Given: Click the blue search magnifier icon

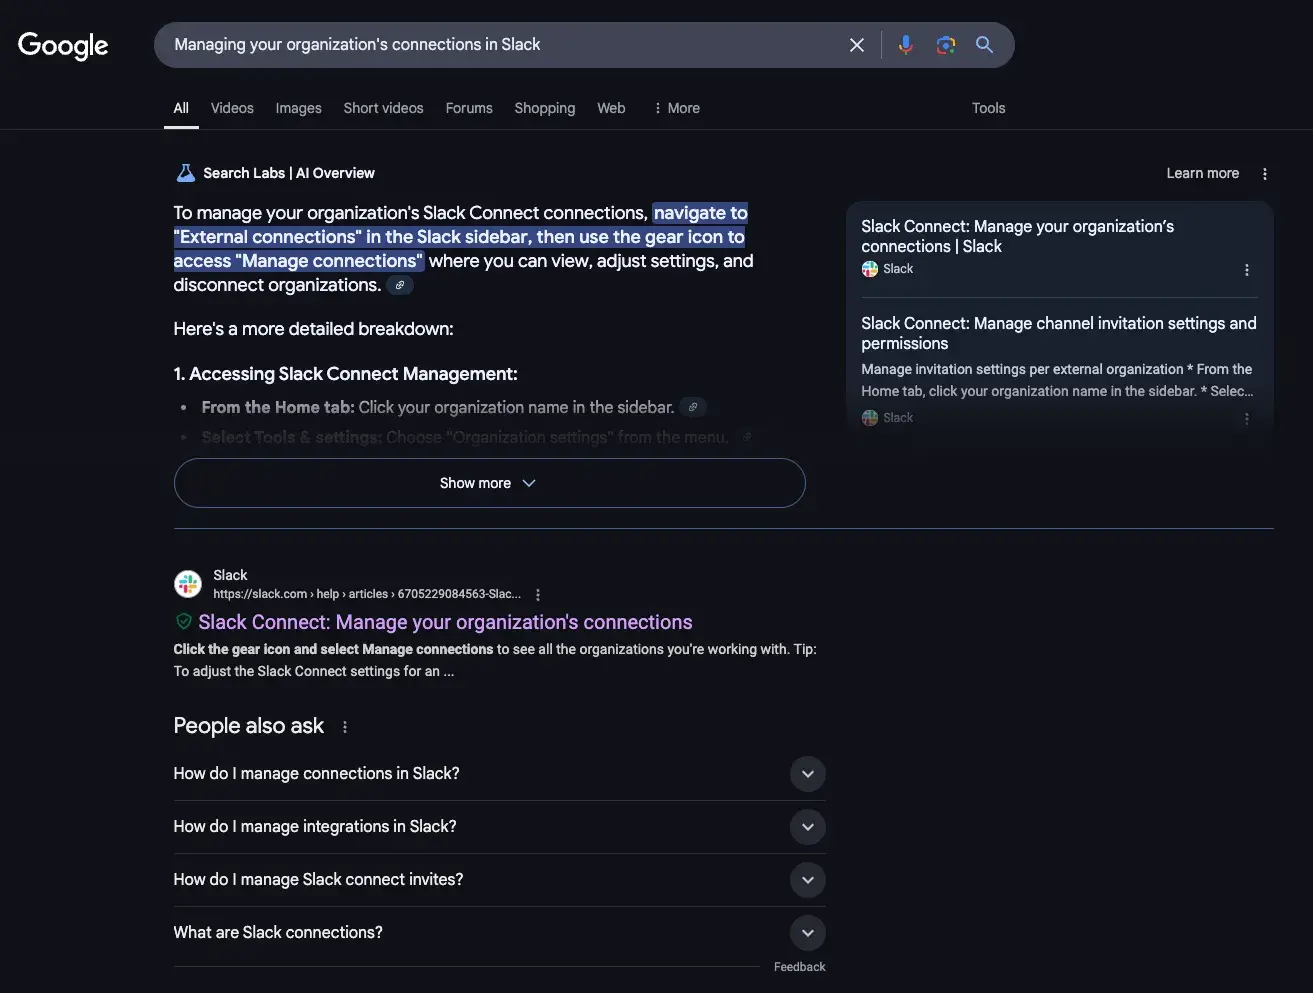Looking at the screenshot, I should click(984, 44).
